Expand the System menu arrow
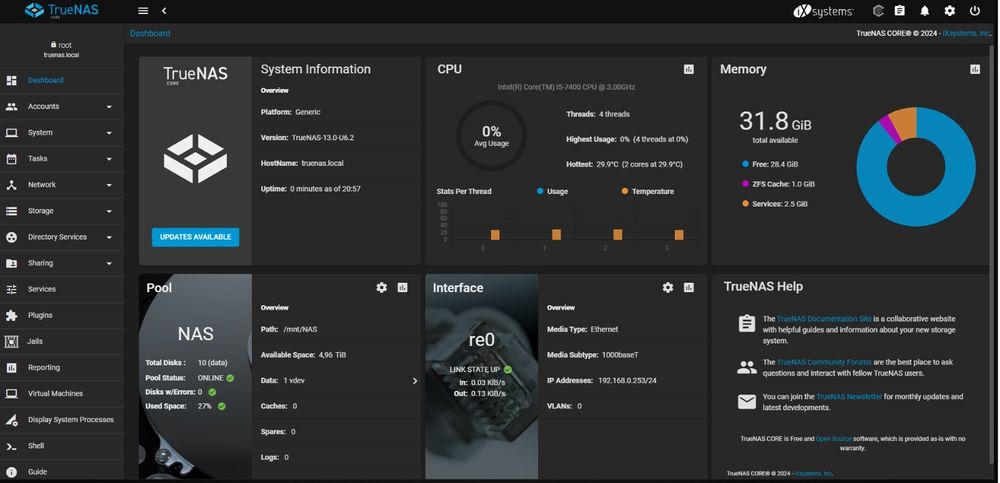The height and width of the screenshot is (483, 1000). coord(109,133)
